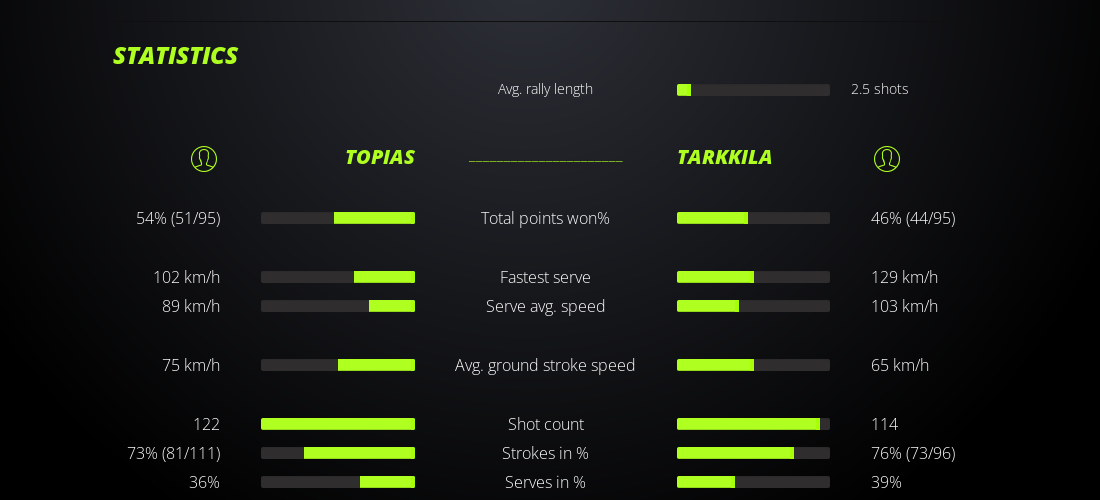
Task: Click the Total points won% label
Action: pos(545,218)
